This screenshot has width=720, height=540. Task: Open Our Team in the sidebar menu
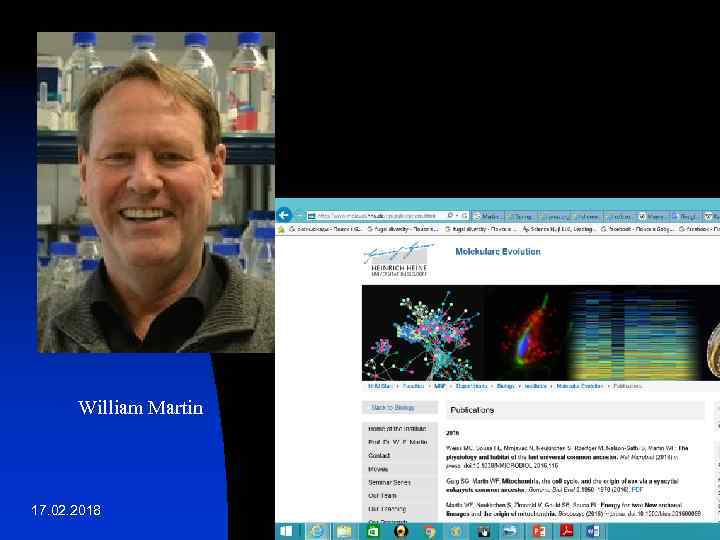(x=382, y=496)
